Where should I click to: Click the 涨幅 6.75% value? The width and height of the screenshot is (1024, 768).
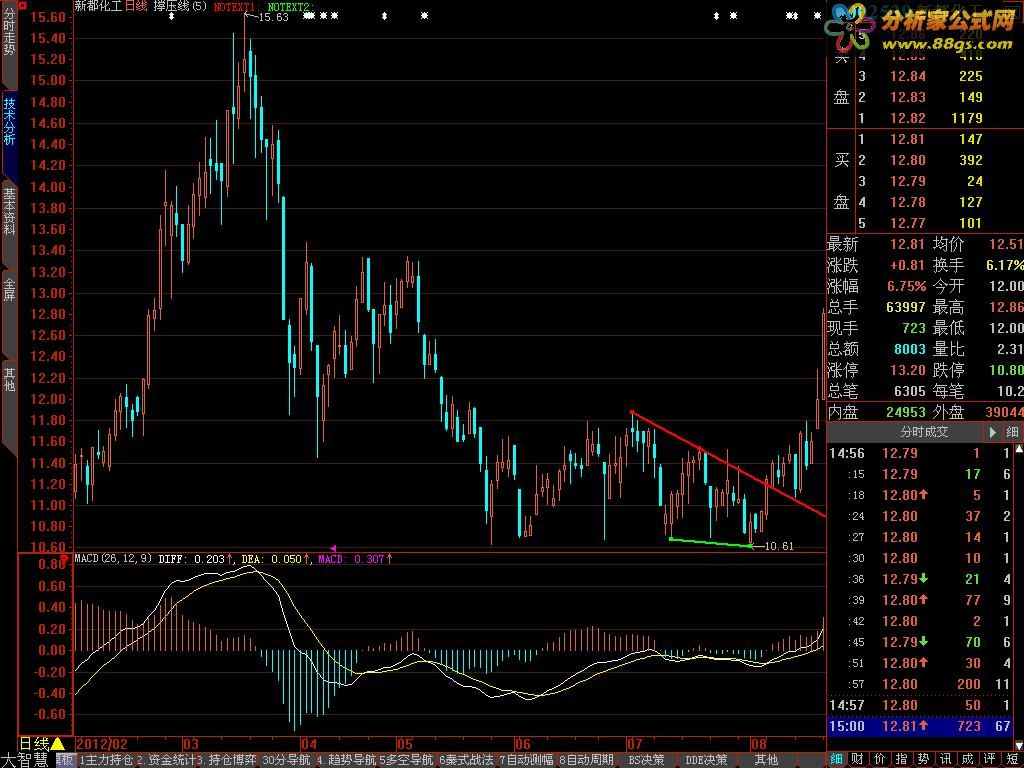click(x=906, y=286)
